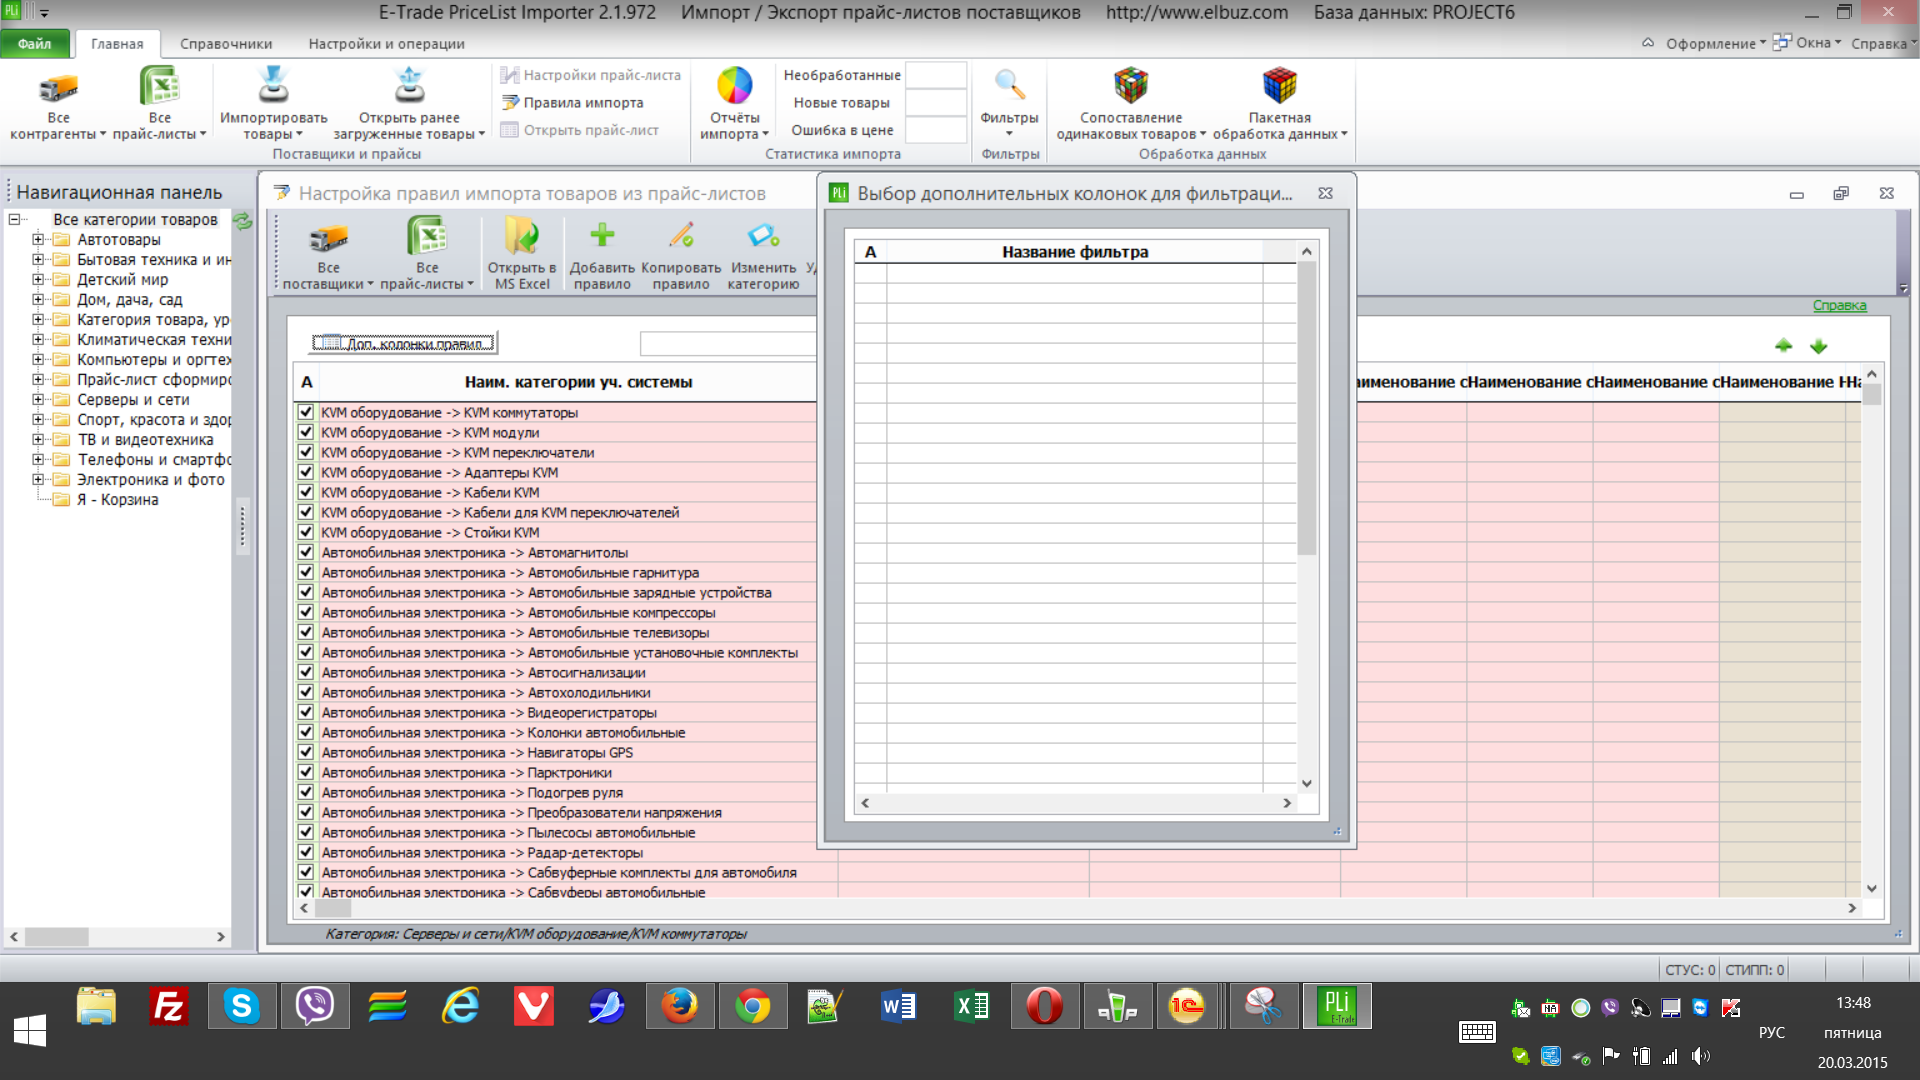The width and height of the screenshot is (1920, 1080).
Task: Click the Название фильтра column header
Action: pyautogui.click(x=1075, y=252)
